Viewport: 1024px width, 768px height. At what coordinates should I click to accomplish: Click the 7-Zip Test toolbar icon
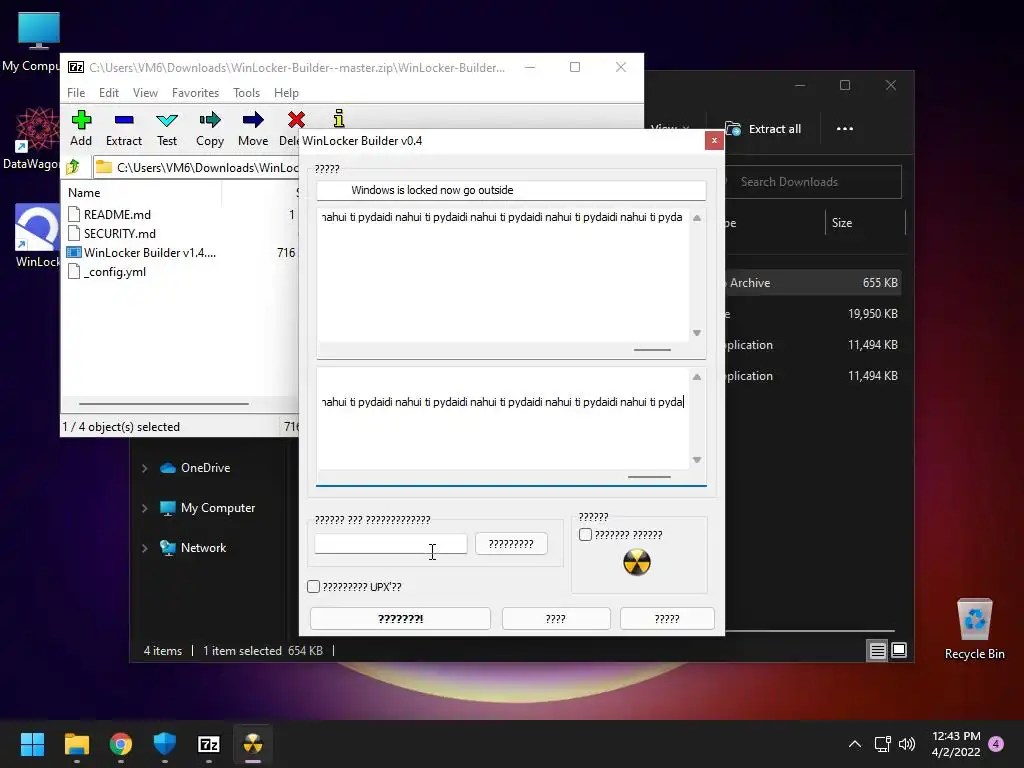tap(167, 120)
